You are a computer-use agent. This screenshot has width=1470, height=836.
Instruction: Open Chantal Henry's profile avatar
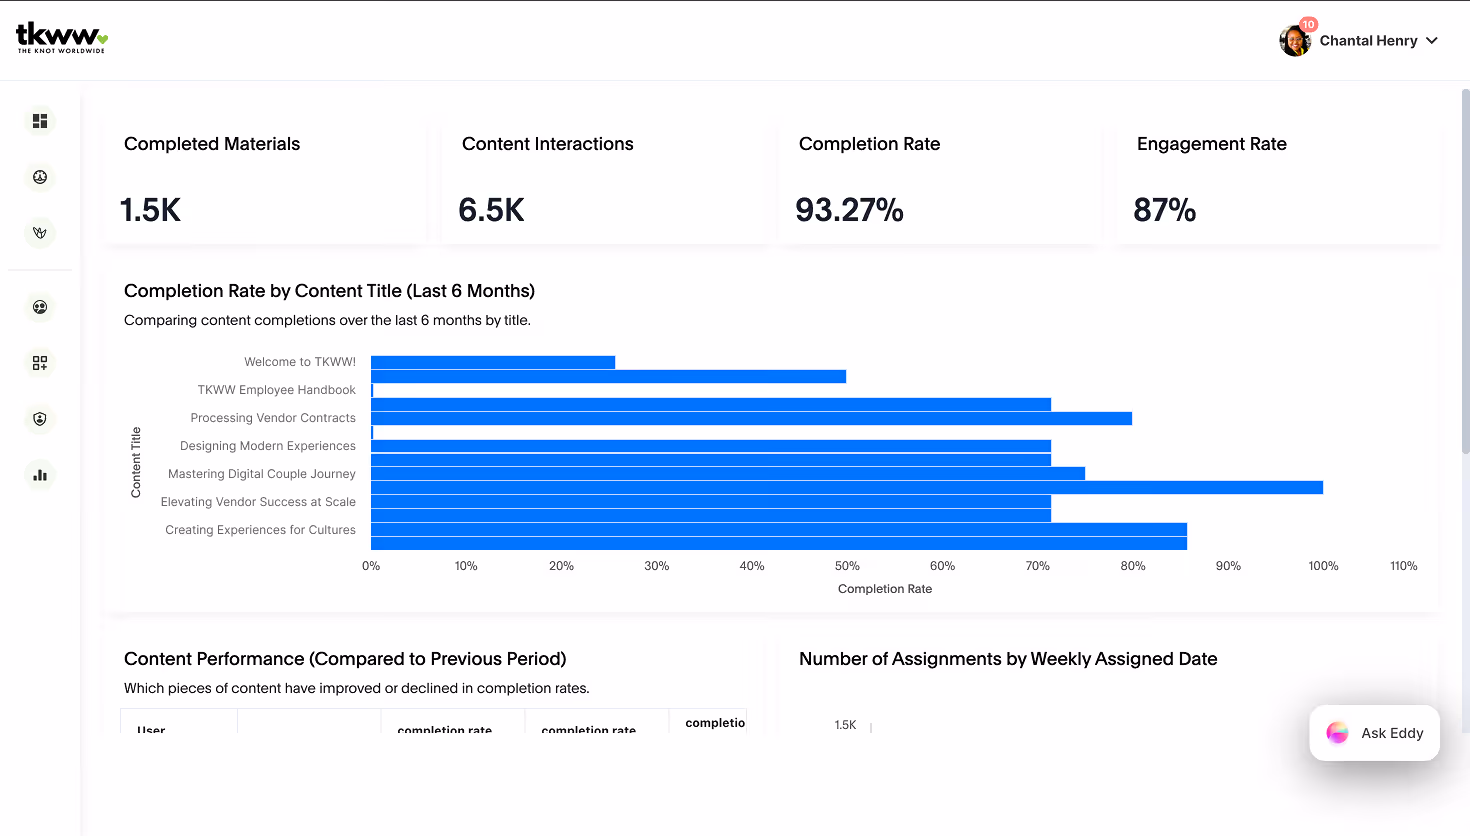[1295, 40]
